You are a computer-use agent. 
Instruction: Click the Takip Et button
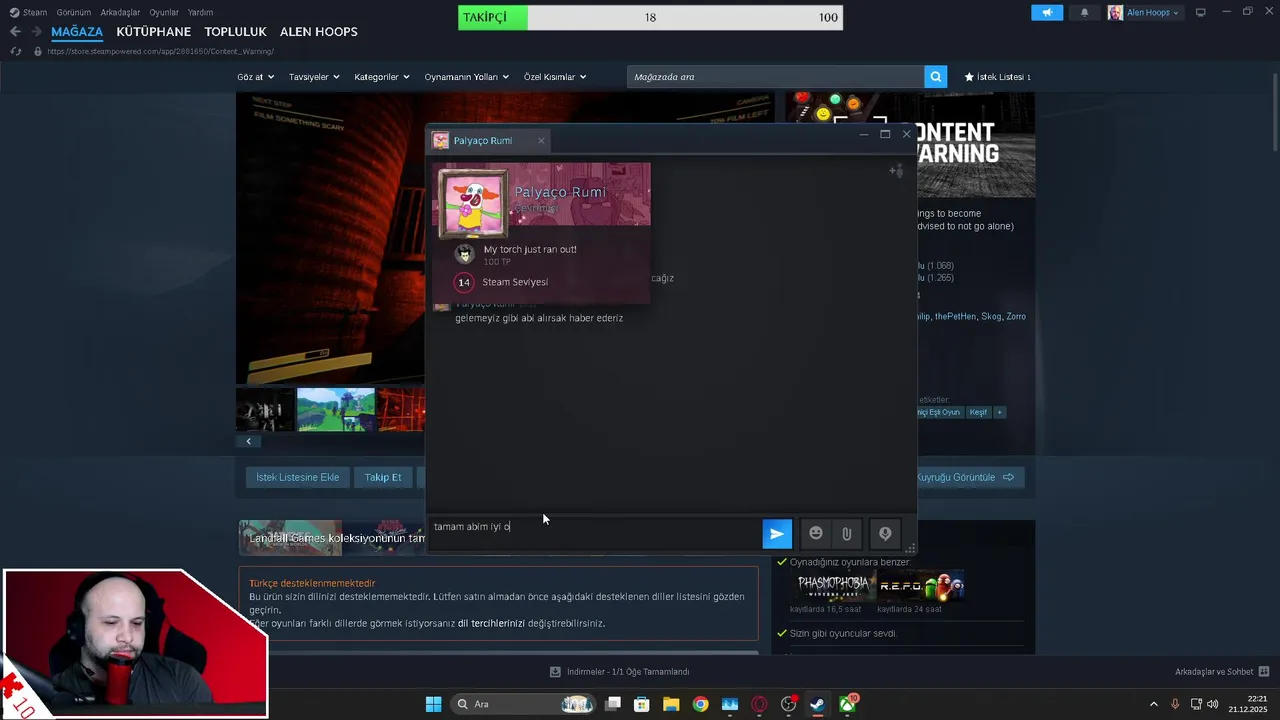pos(383,477)
